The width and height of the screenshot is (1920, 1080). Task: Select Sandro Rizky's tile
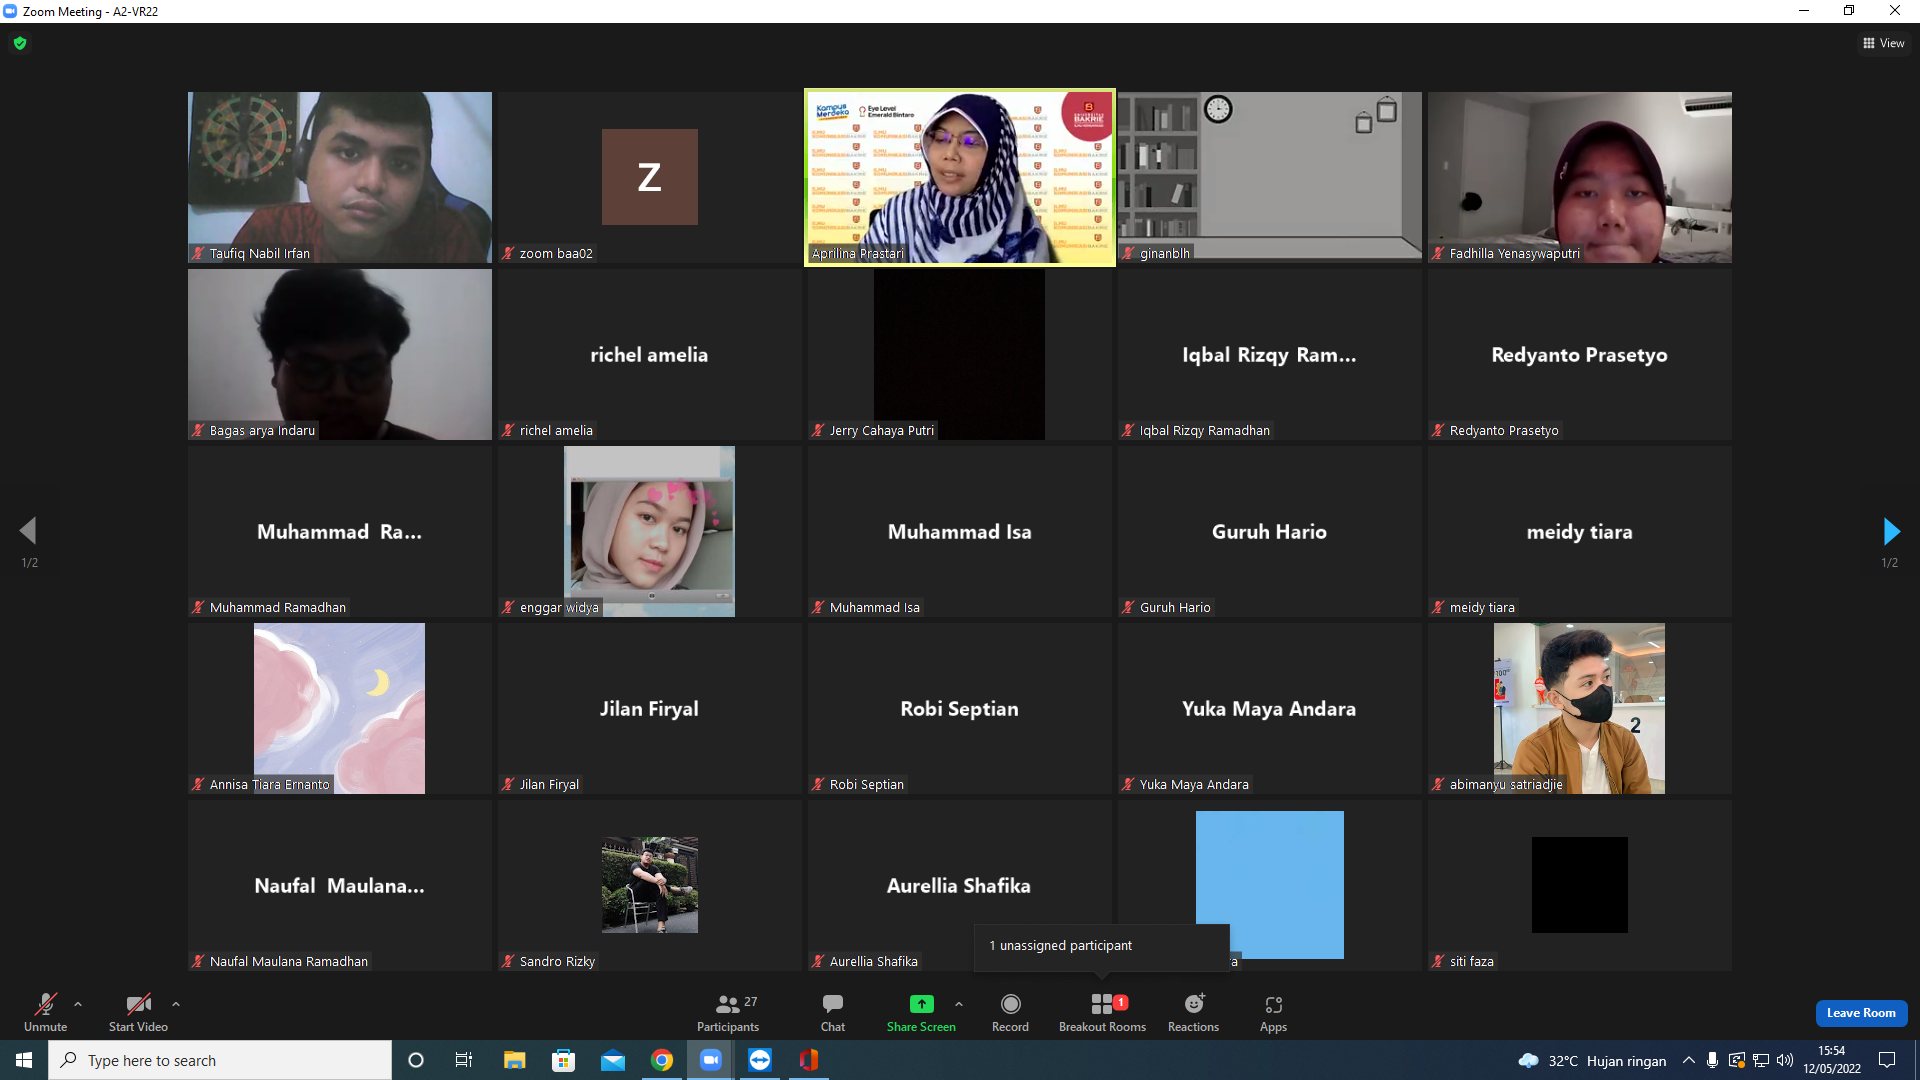pyautogui.click(x=650, y=885)
